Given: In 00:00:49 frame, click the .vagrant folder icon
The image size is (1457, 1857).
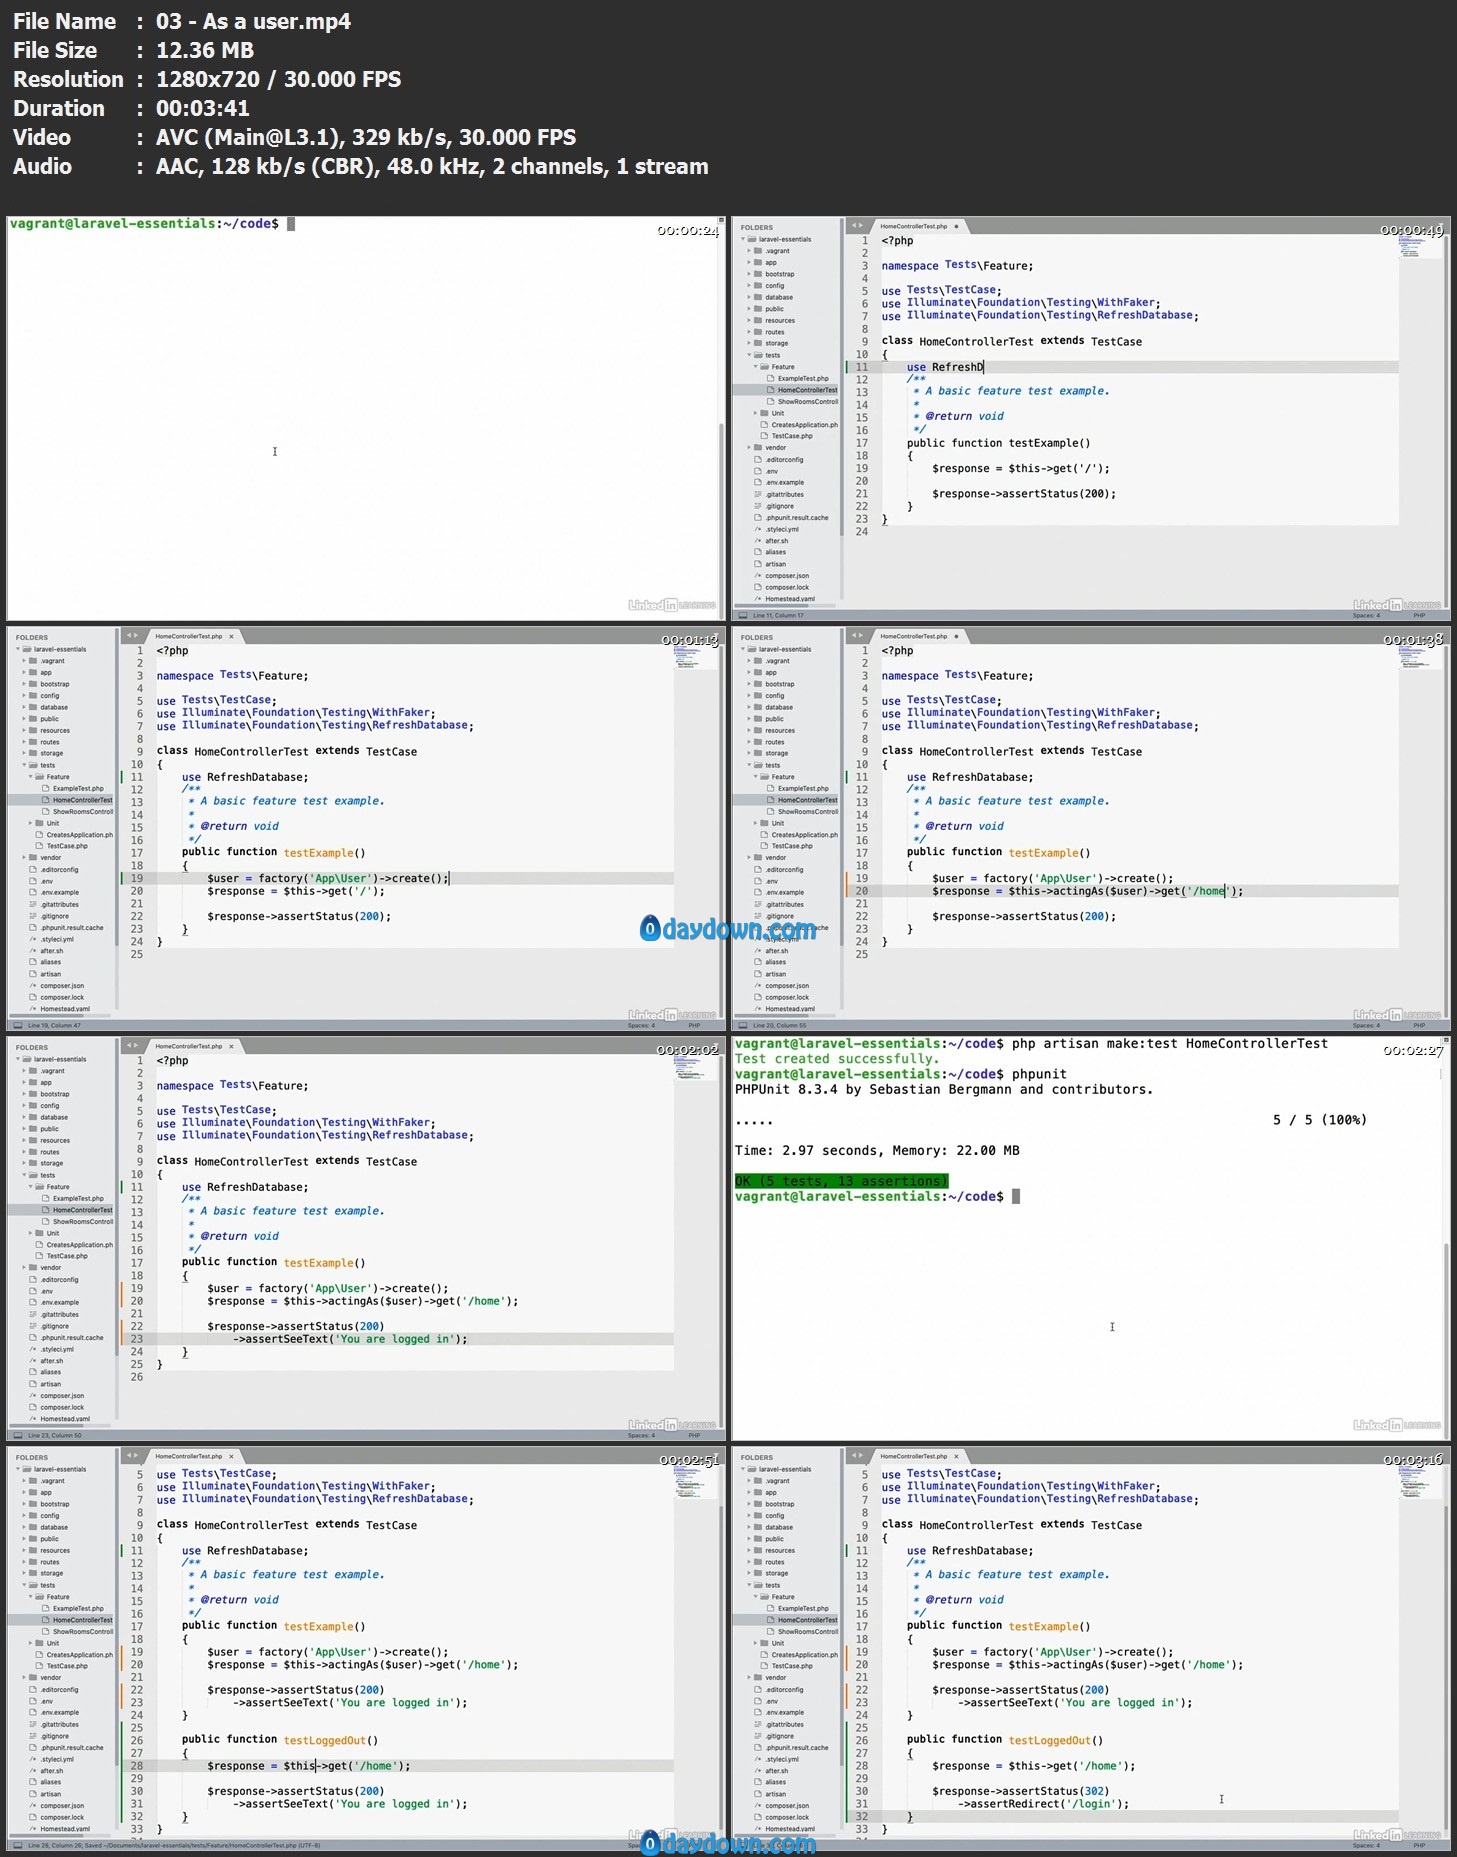Looking at the screenshot, I should coord(759,251).
